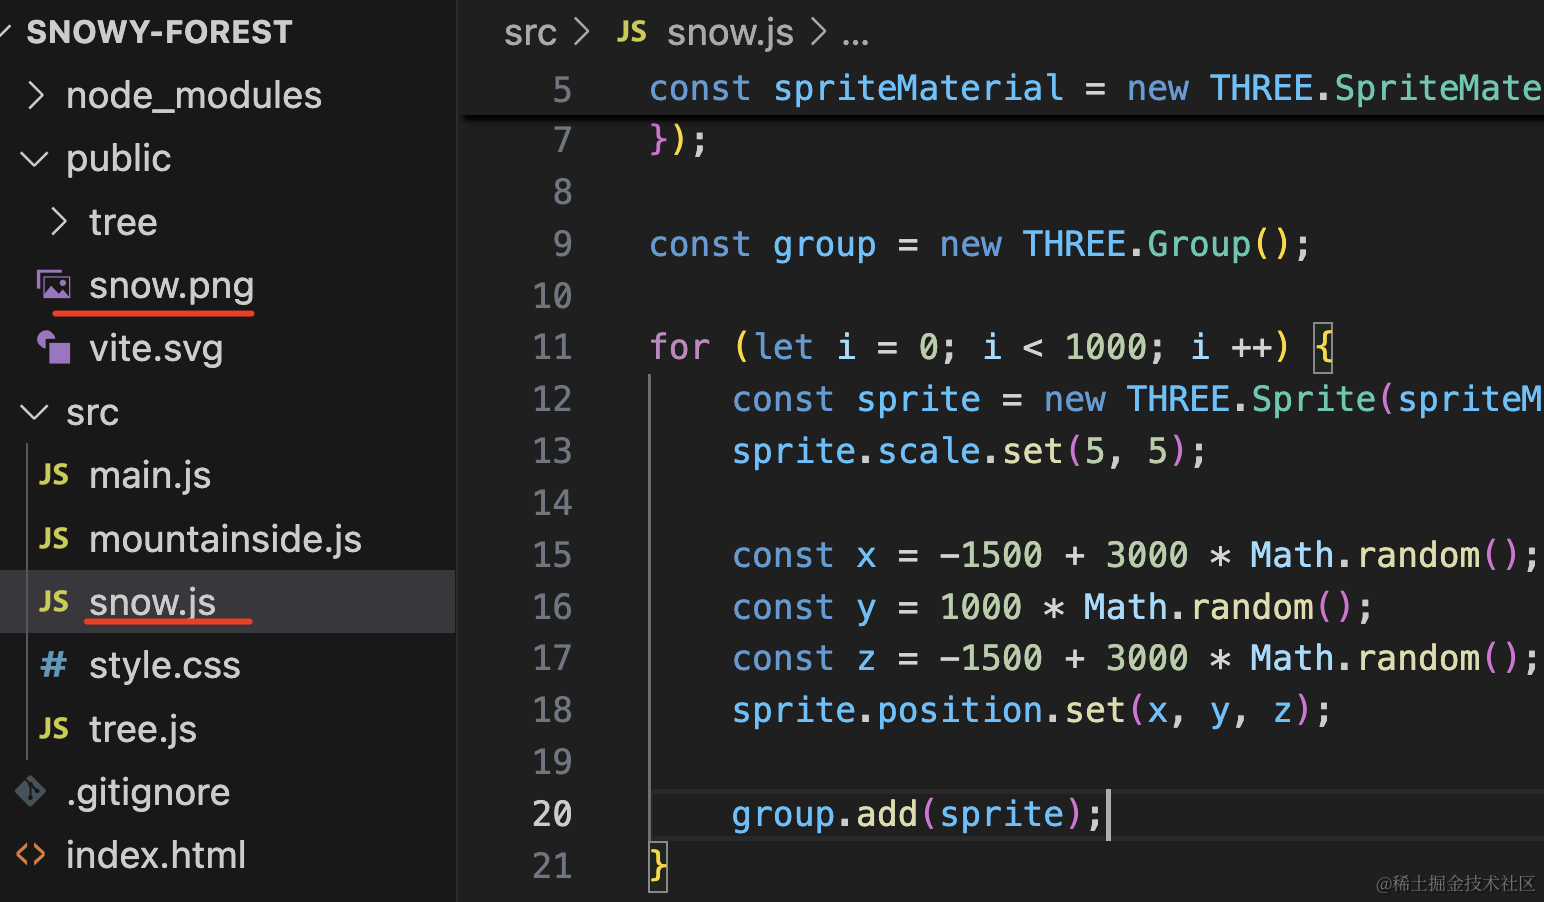Select the src folder label in the explorer

pos(92,412)
